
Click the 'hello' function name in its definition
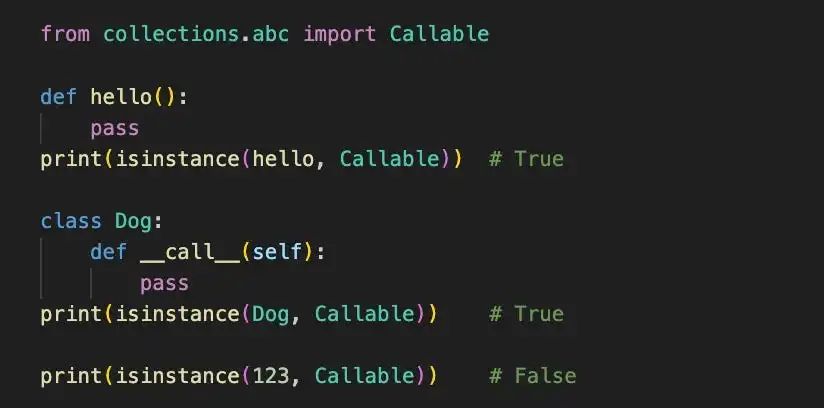tap(121, 97)
